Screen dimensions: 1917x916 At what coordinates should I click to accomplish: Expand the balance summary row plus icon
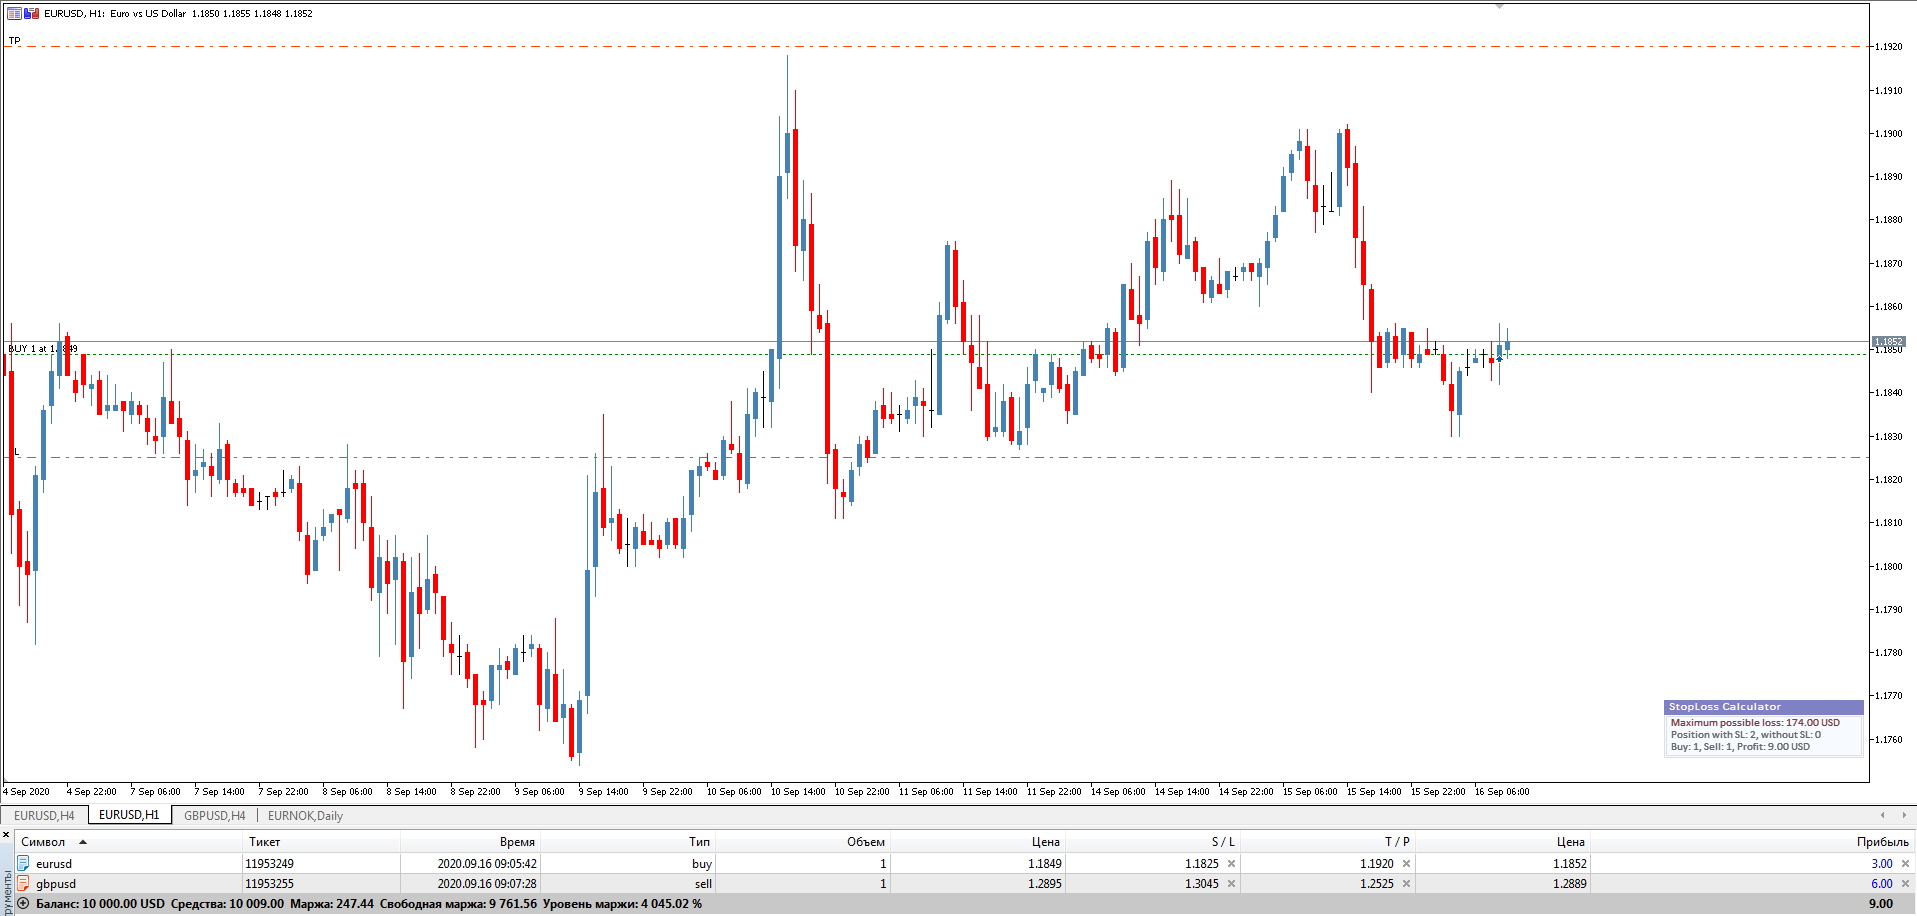[x=24, y=904]
